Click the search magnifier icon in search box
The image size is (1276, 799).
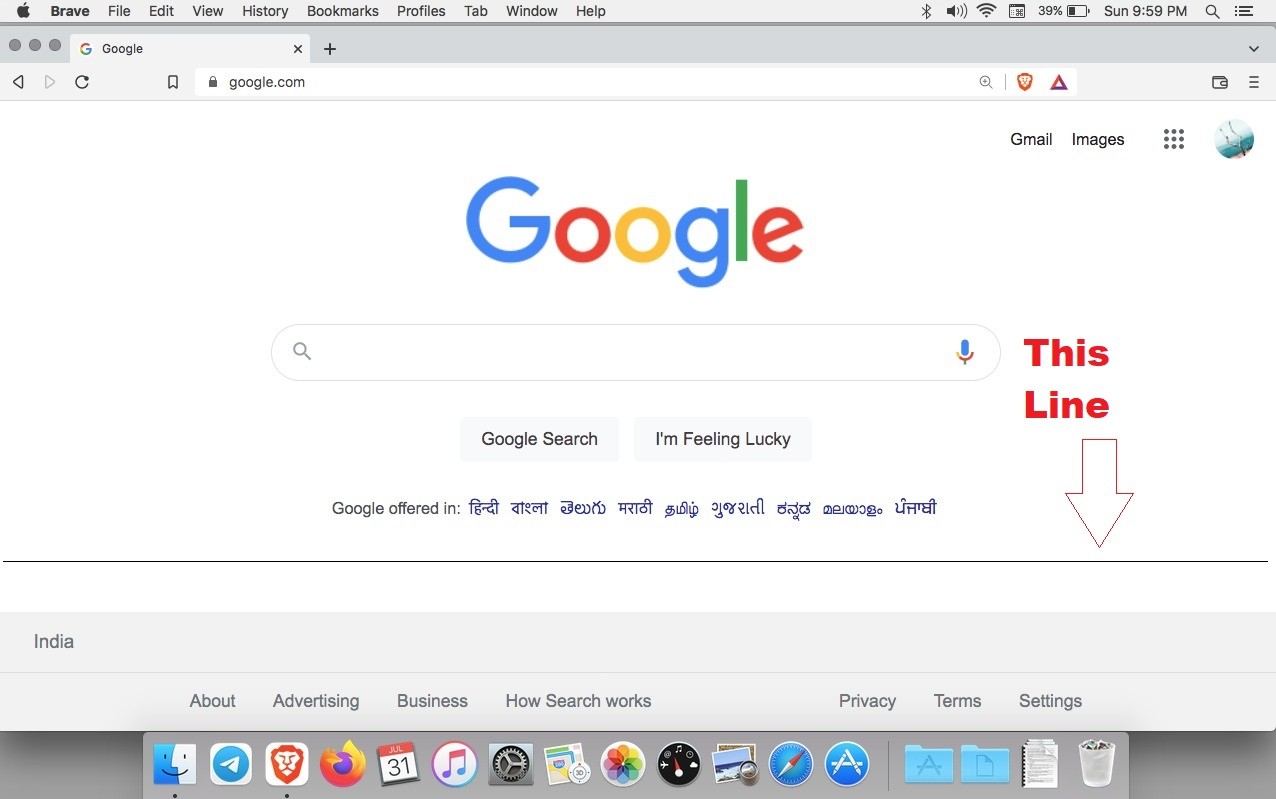[302, 351]
